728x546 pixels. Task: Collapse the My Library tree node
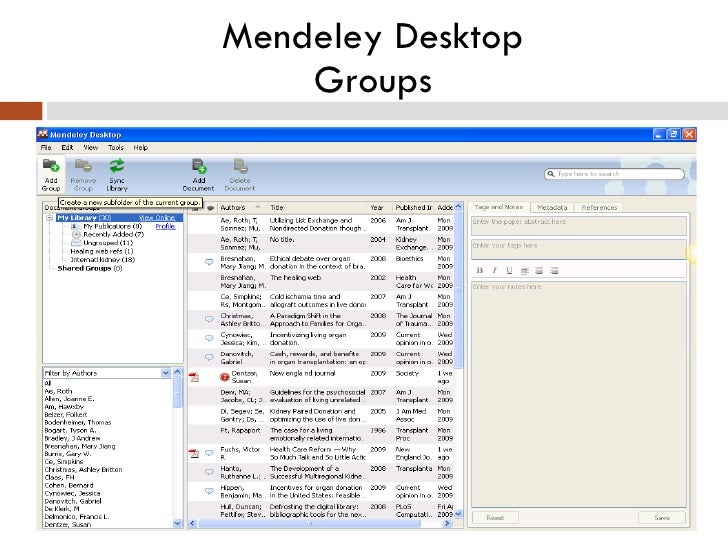tap(49, 218)
